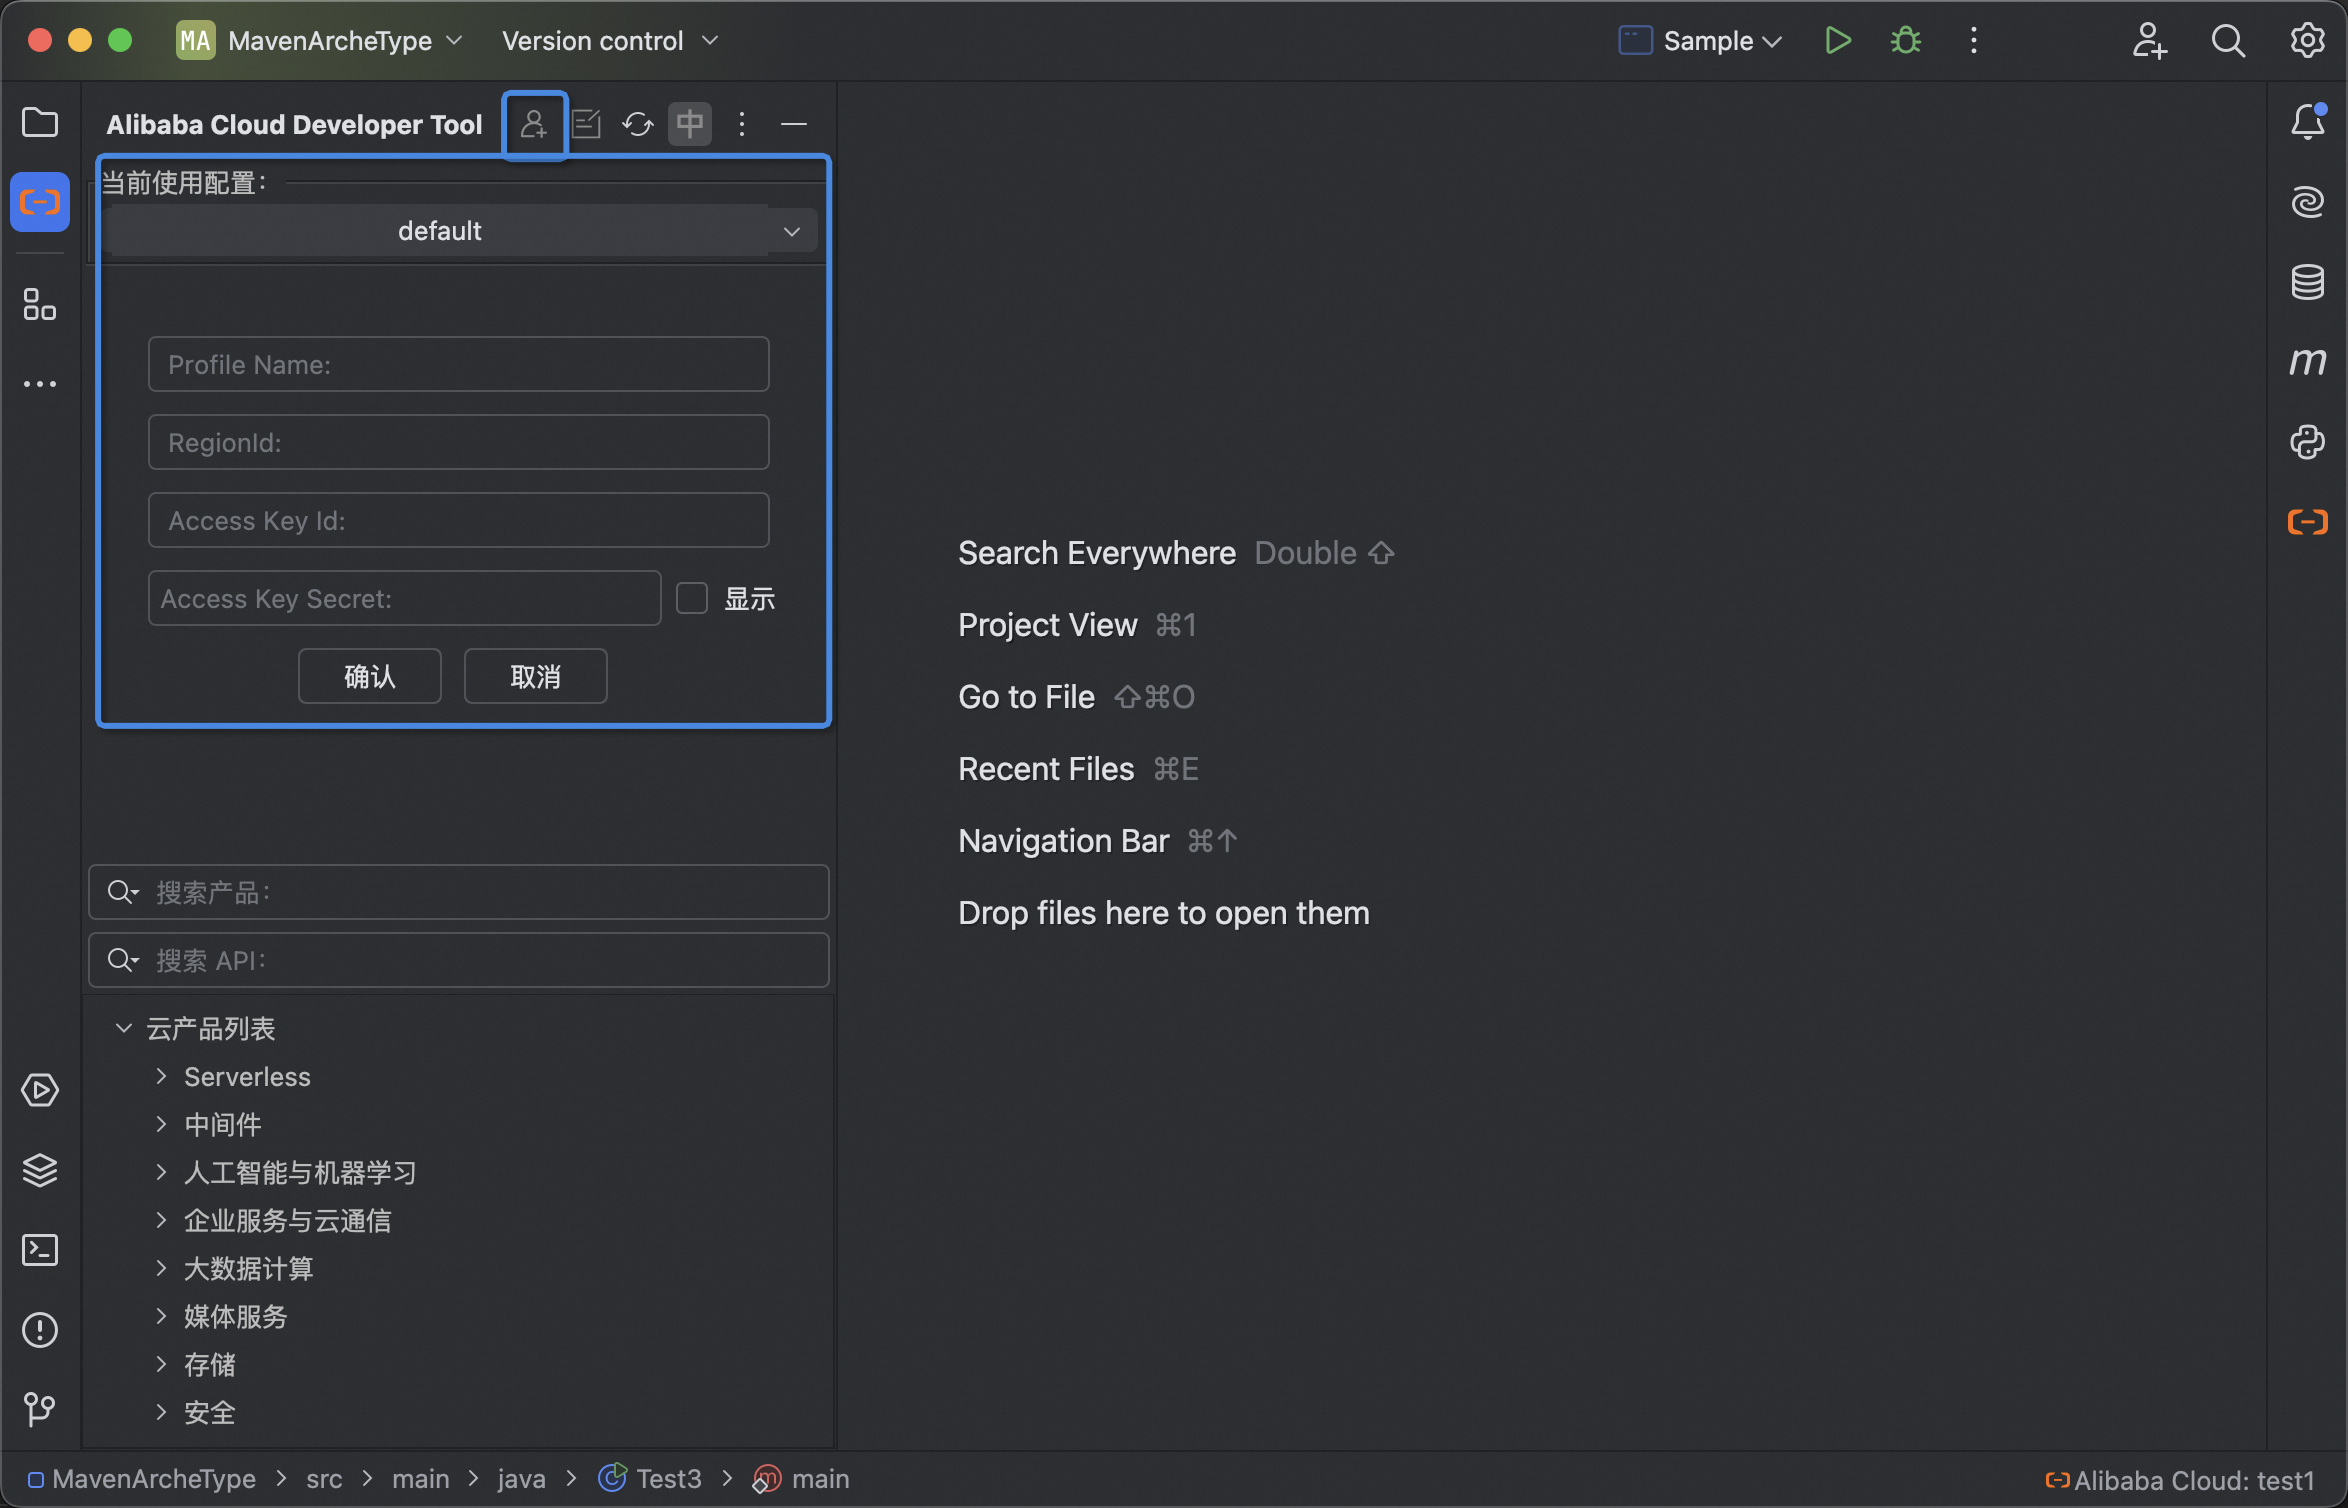This screenshot has height=1508, width=2348.
Task: Open the Services tool window
Action: pyautogui.click(x=40, y=1090)
